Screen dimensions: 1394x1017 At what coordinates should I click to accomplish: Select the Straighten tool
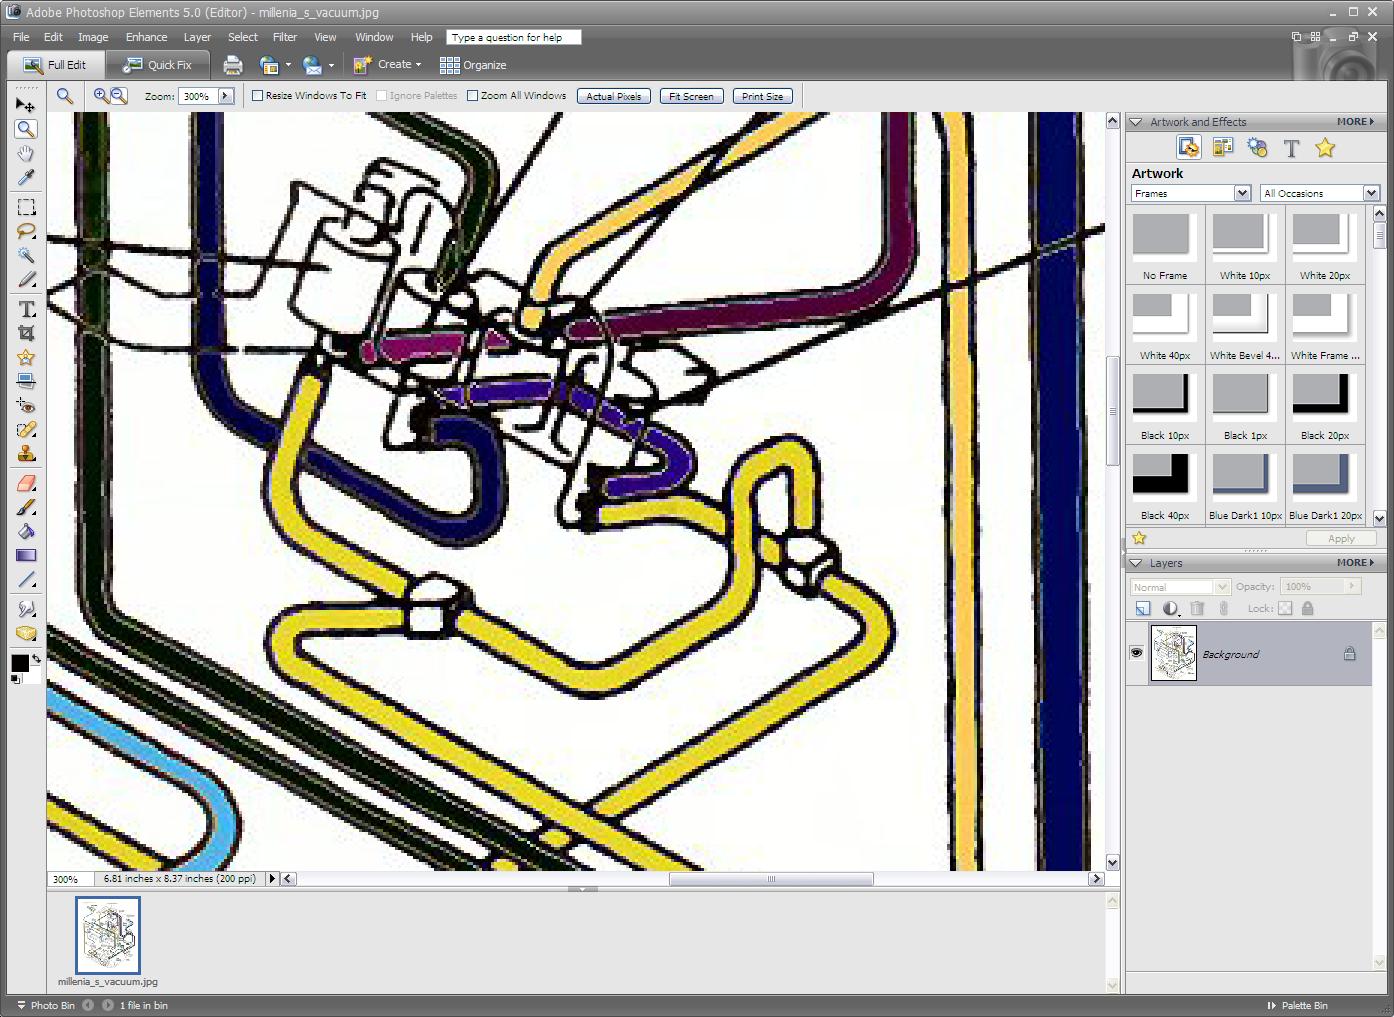tap(26, 381)
